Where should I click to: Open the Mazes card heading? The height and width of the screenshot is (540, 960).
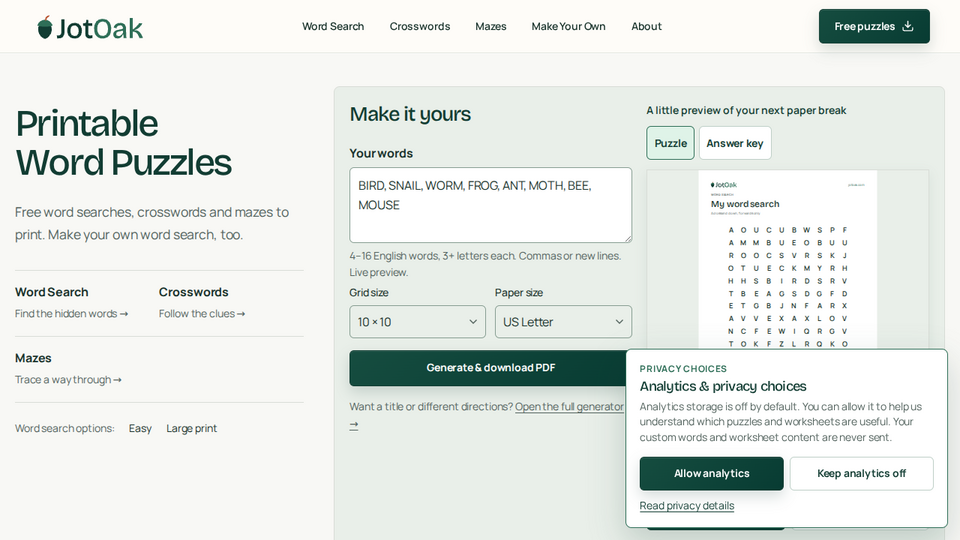[33, 358]
